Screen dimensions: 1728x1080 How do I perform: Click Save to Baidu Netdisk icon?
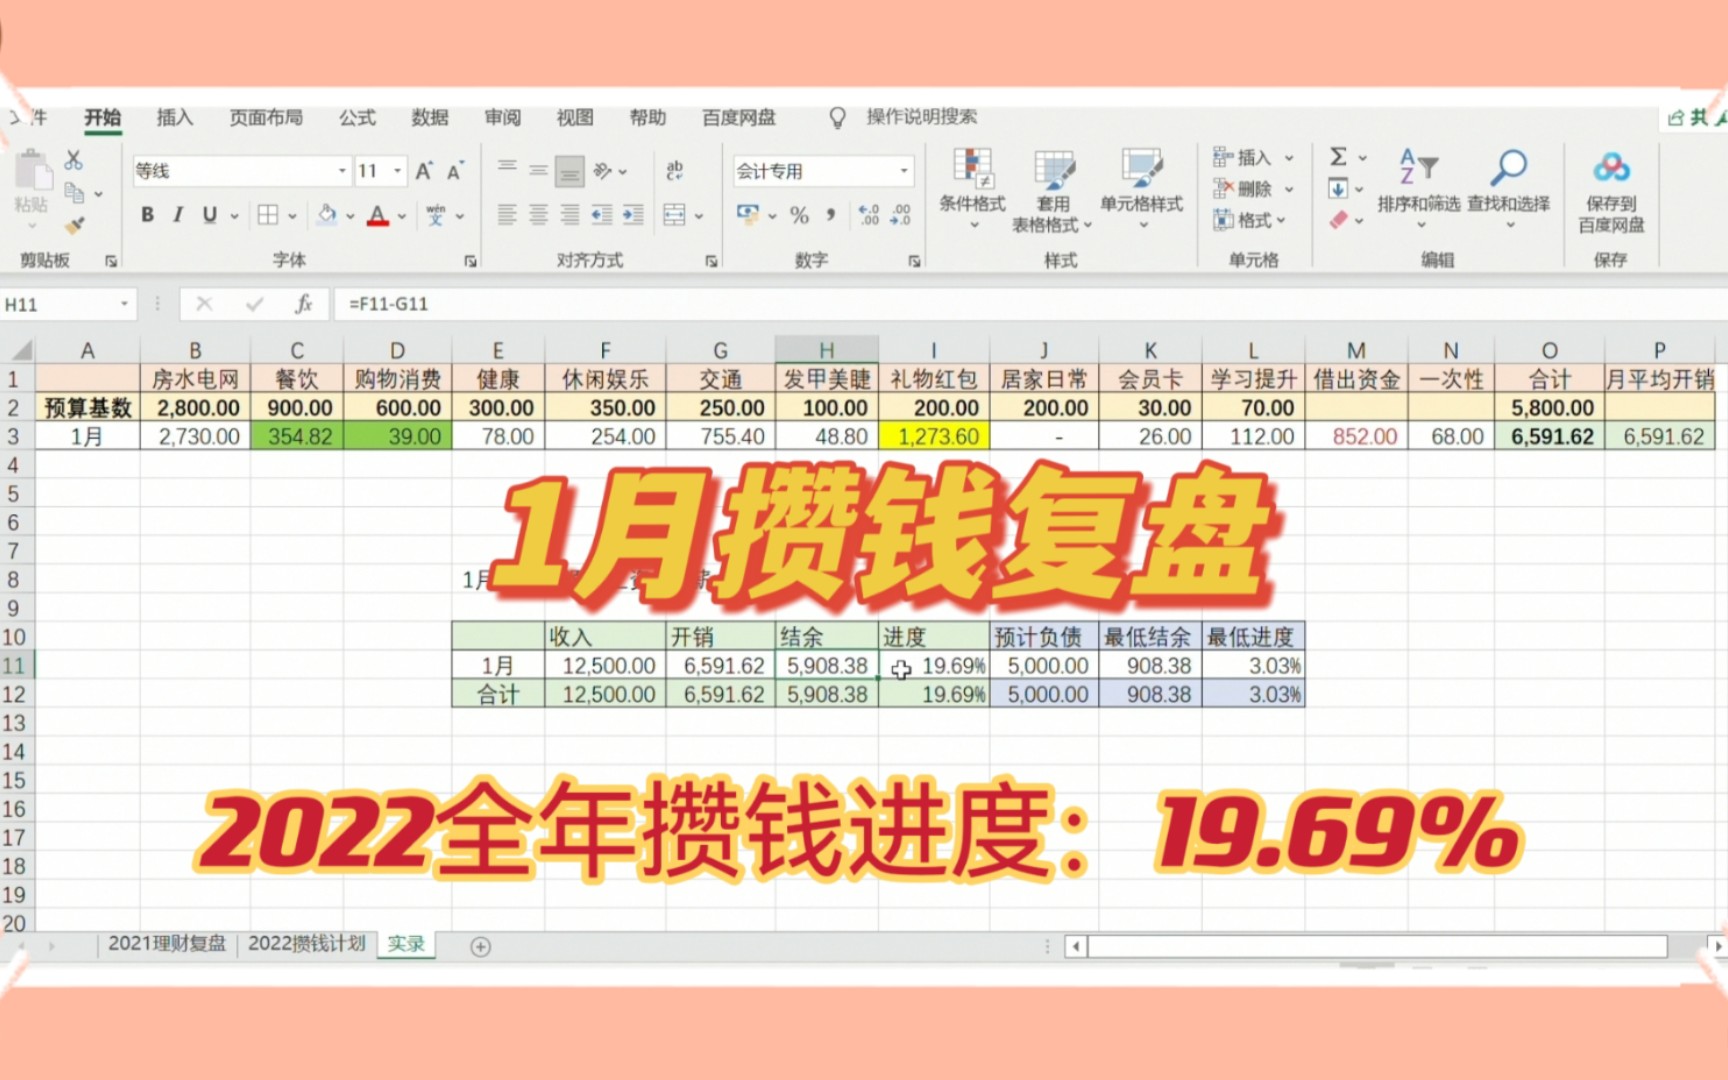click(1611, 192)
